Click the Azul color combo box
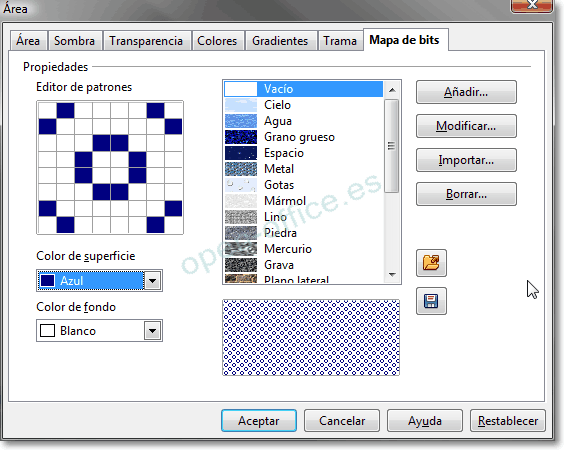This screenshot has height=450, width=564. [99, 281]
